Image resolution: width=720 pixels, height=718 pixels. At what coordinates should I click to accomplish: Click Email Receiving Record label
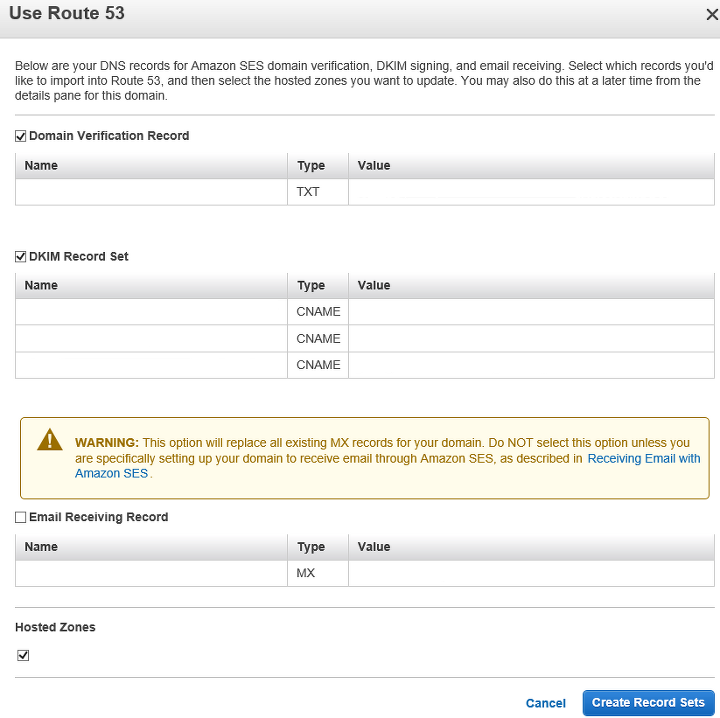point(99,517)
